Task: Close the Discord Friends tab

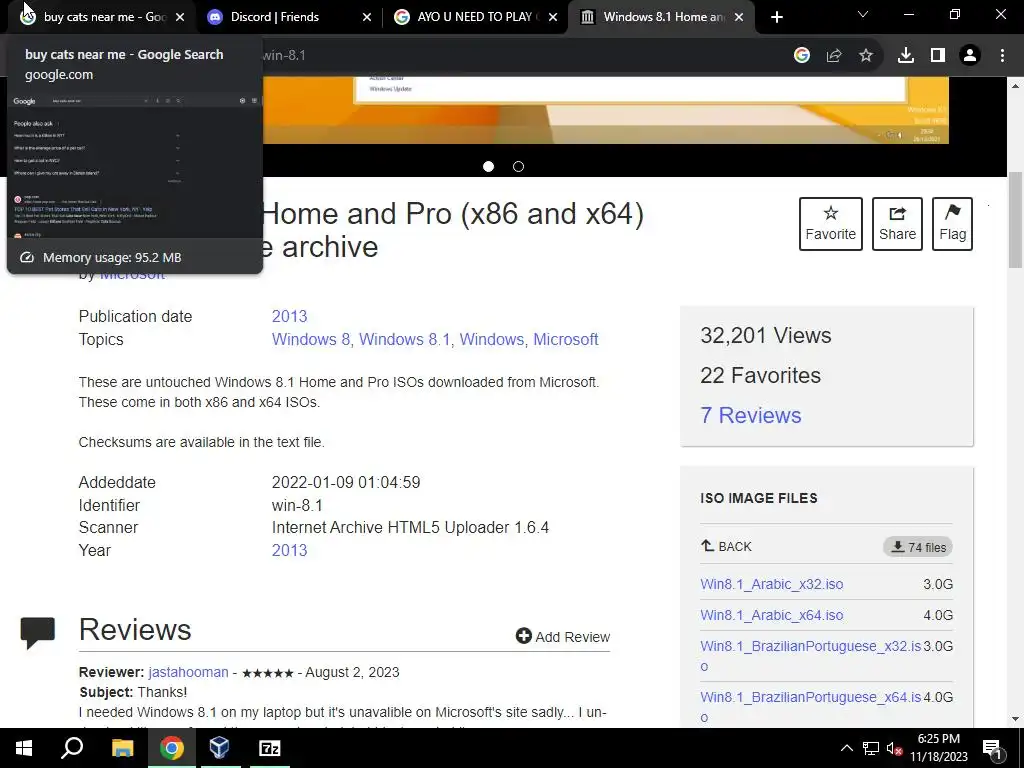Action: (367, 17)
